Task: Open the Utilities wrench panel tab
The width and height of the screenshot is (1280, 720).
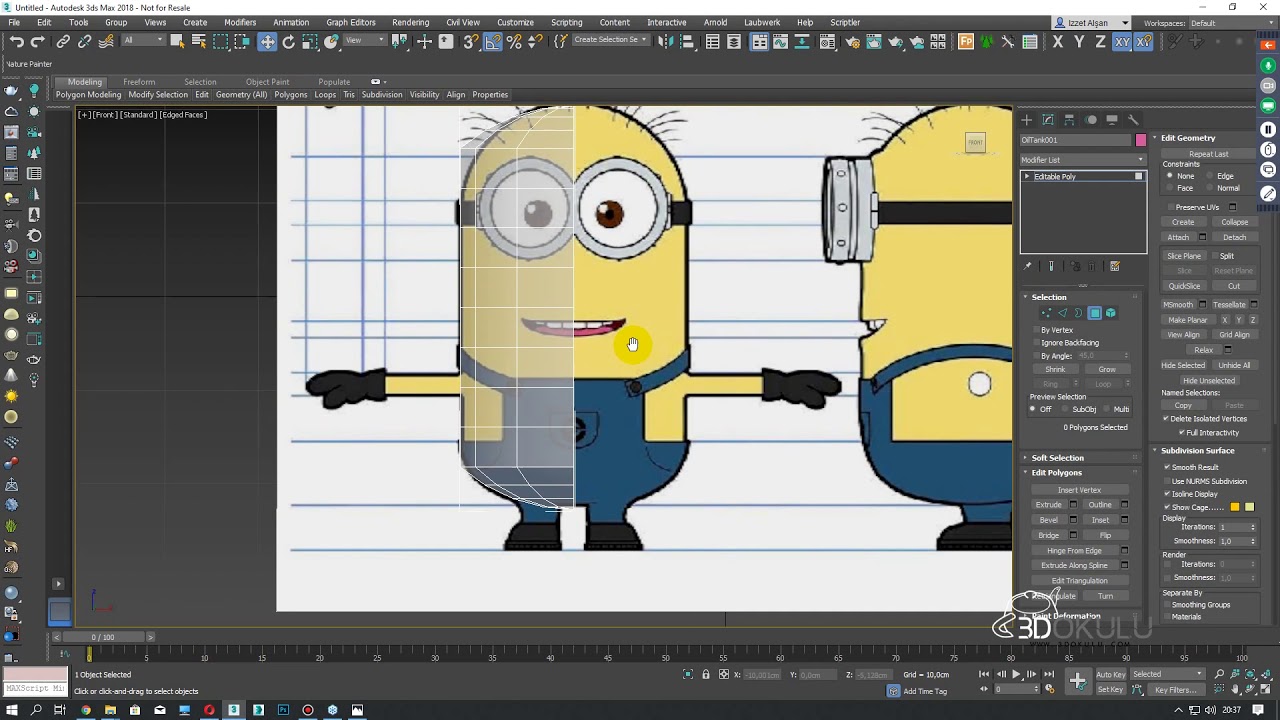Action: coord(1133,120)
